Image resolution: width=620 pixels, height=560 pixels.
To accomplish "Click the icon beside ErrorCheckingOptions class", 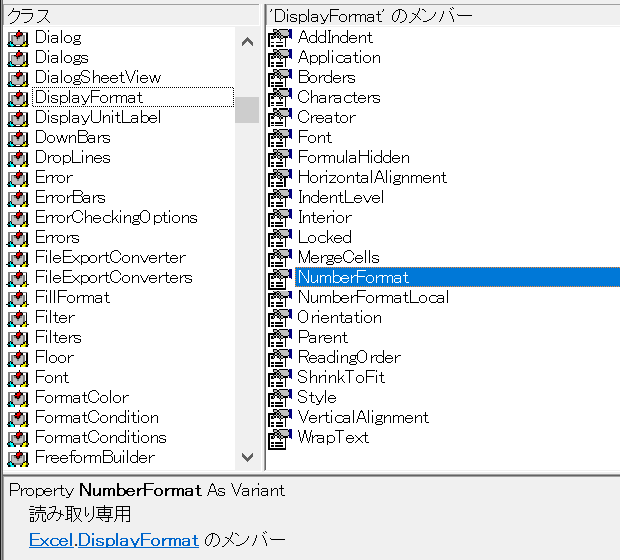I will [x=18, y=218].
